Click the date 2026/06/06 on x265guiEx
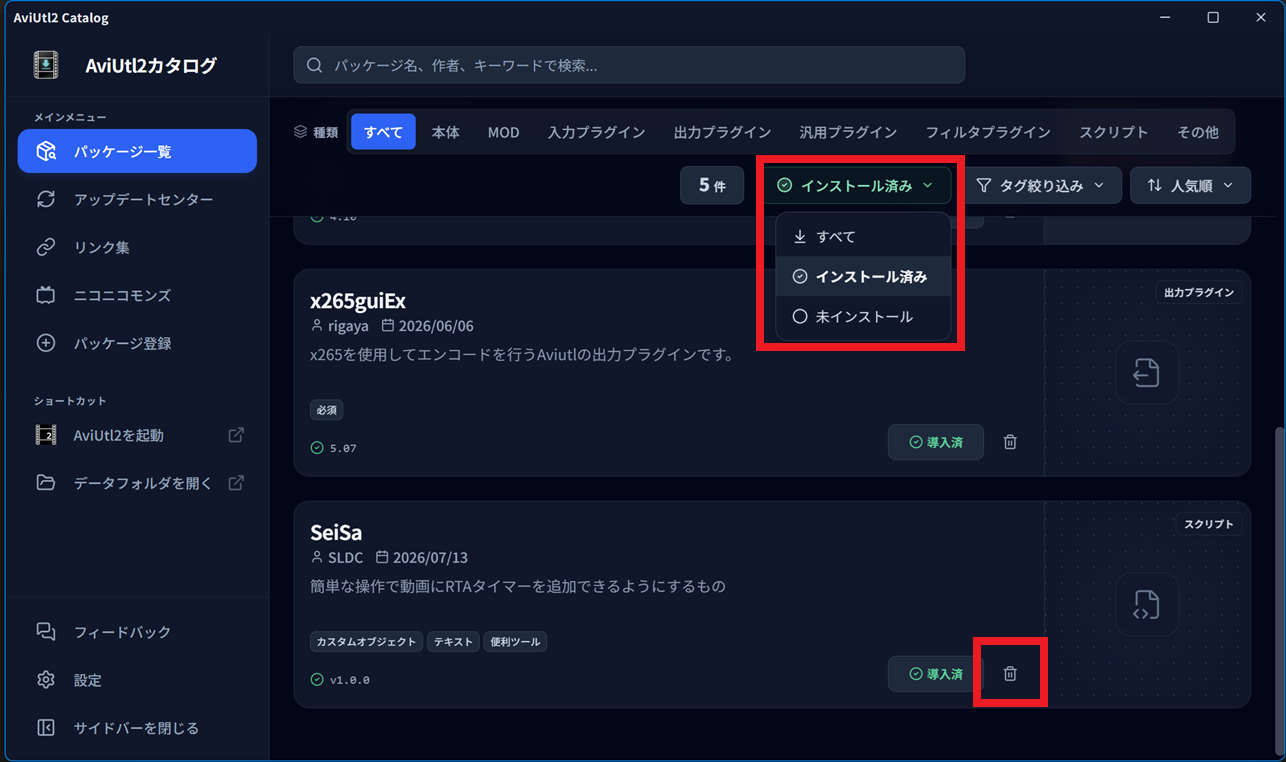The image size is (1286, 762). pos(436,326)
